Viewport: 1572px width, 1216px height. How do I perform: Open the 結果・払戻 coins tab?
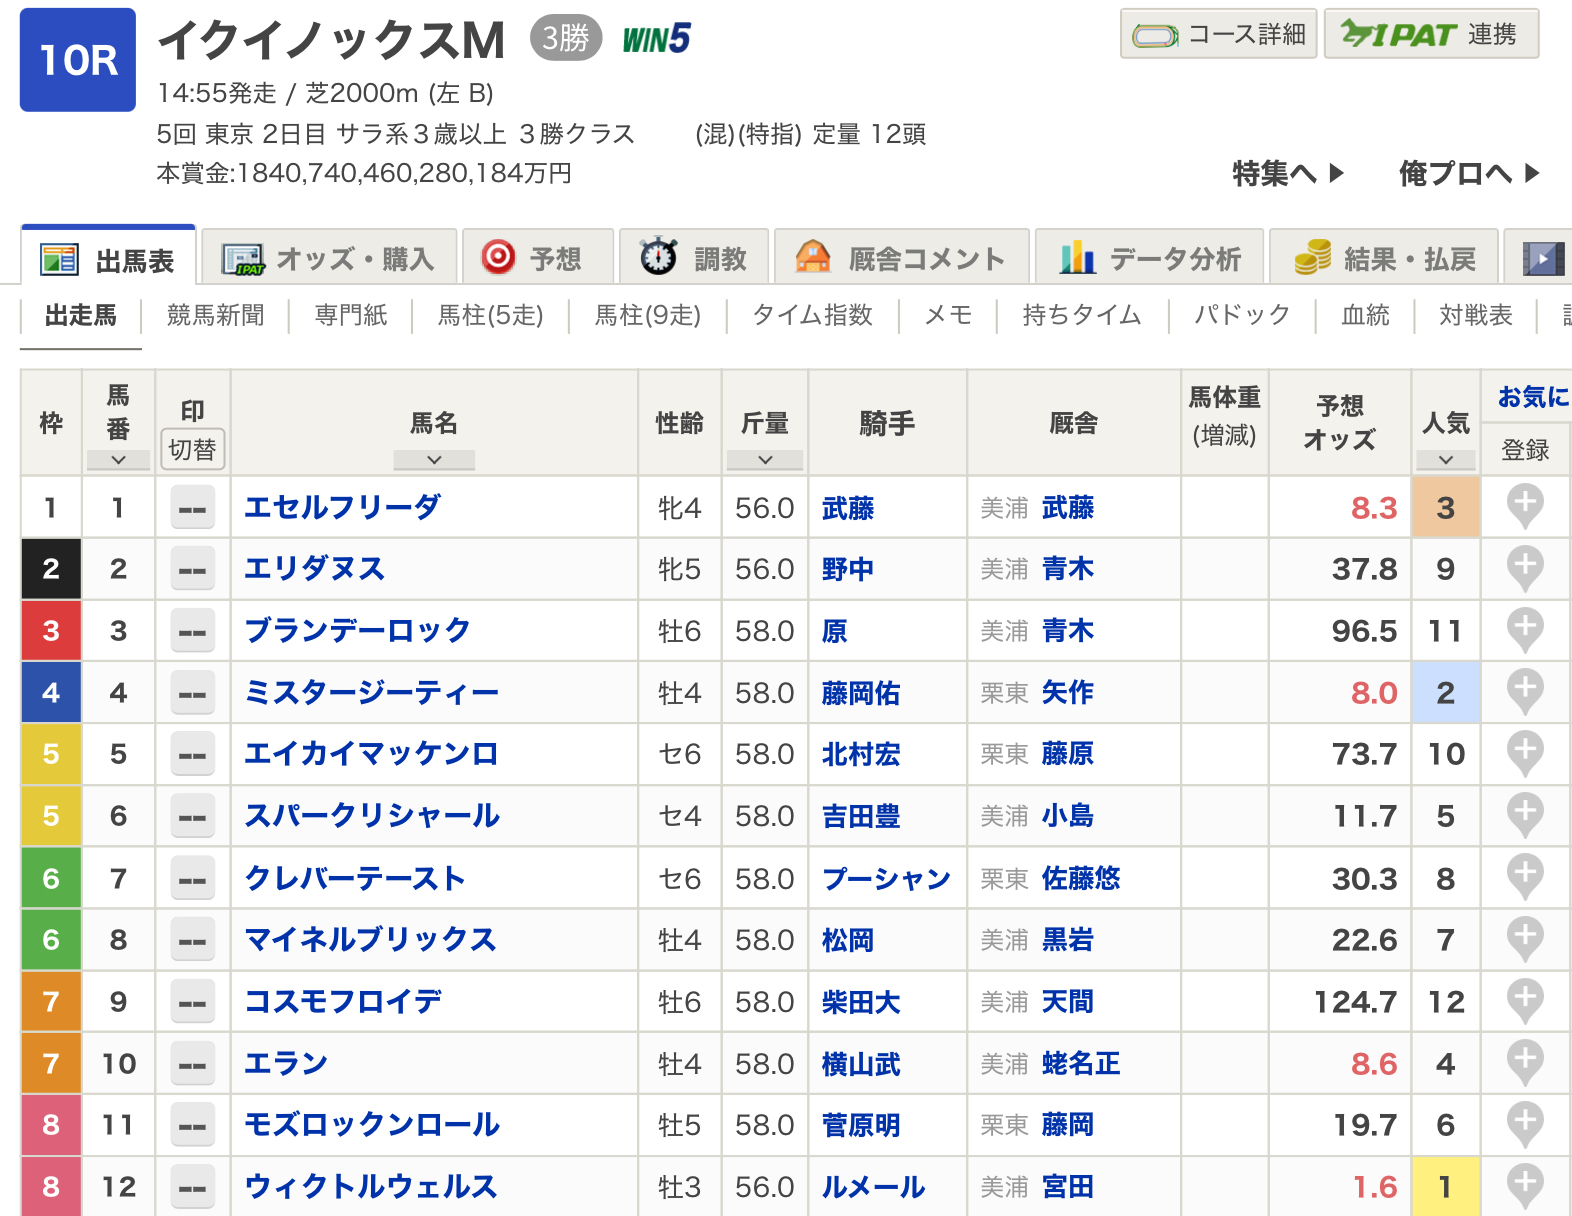(1384, 259)
